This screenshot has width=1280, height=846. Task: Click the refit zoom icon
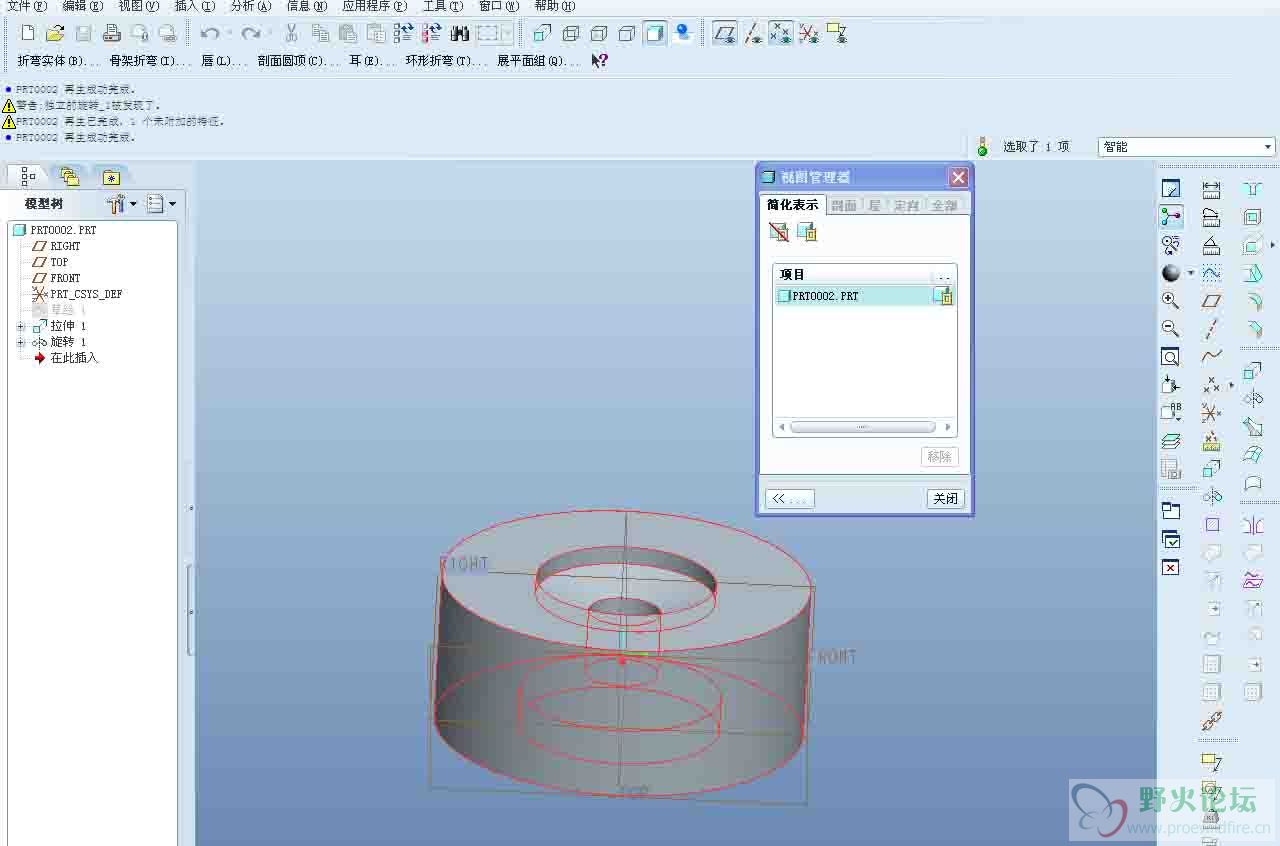pos(1171,356)
